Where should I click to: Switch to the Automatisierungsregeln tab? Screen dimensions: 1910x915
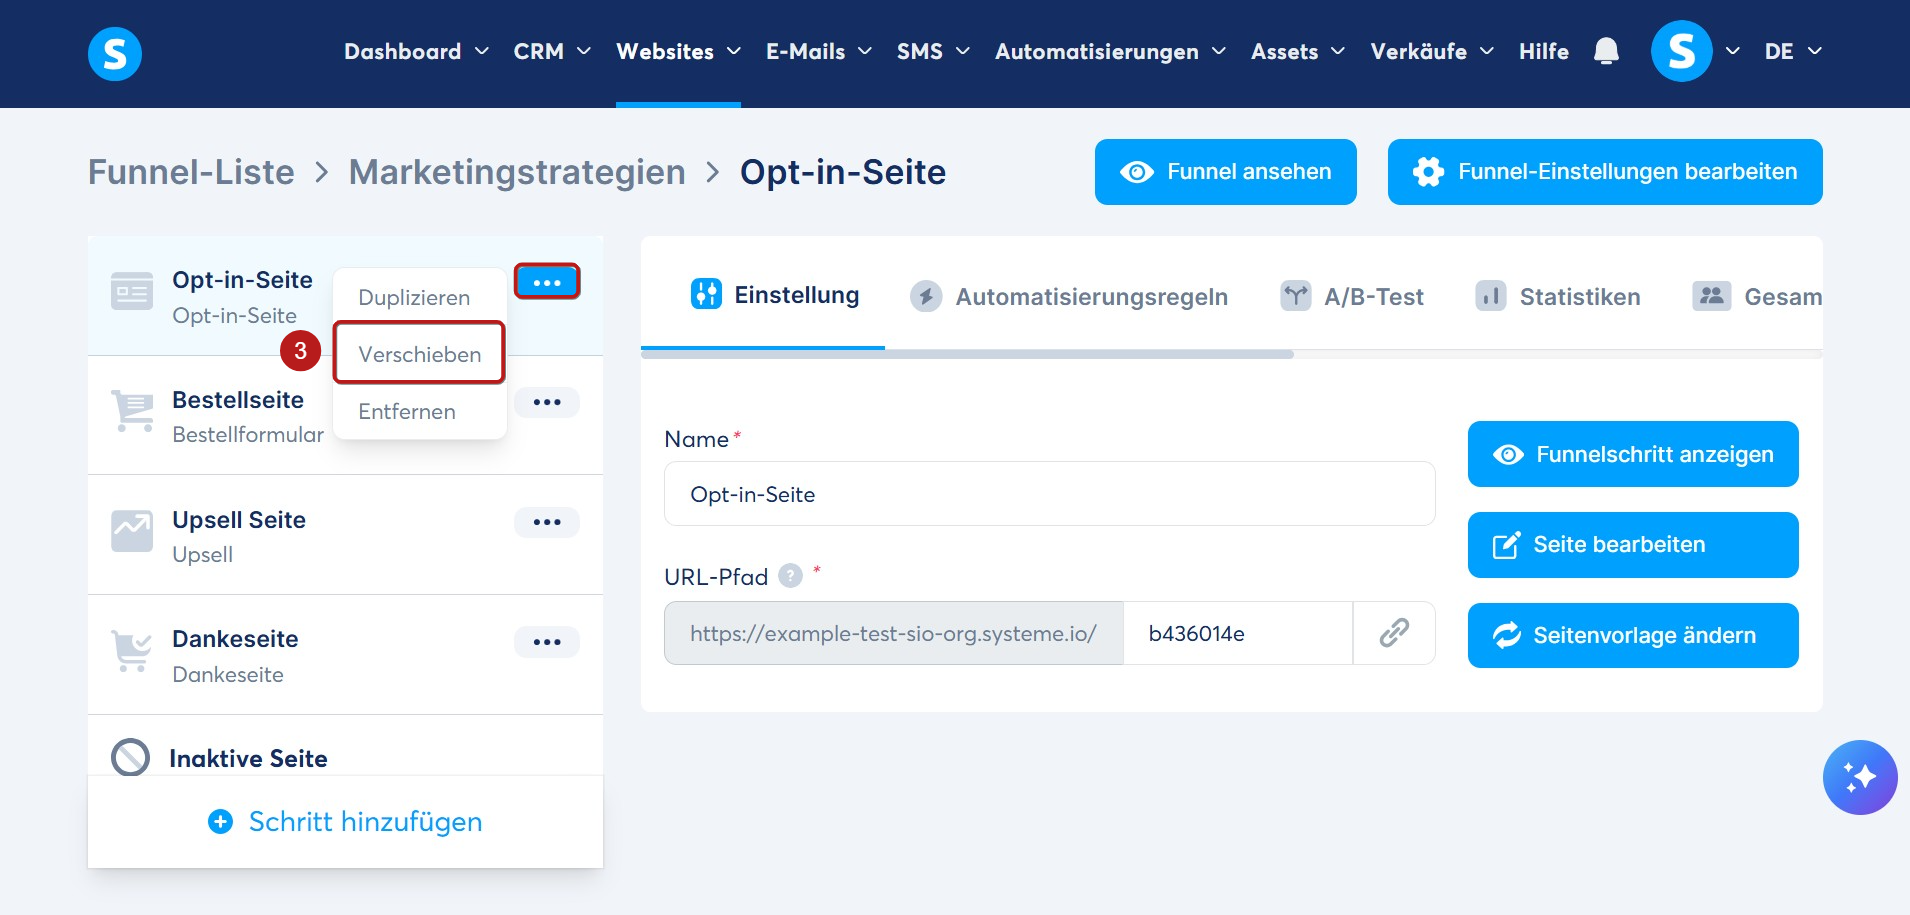point(1069,297)
